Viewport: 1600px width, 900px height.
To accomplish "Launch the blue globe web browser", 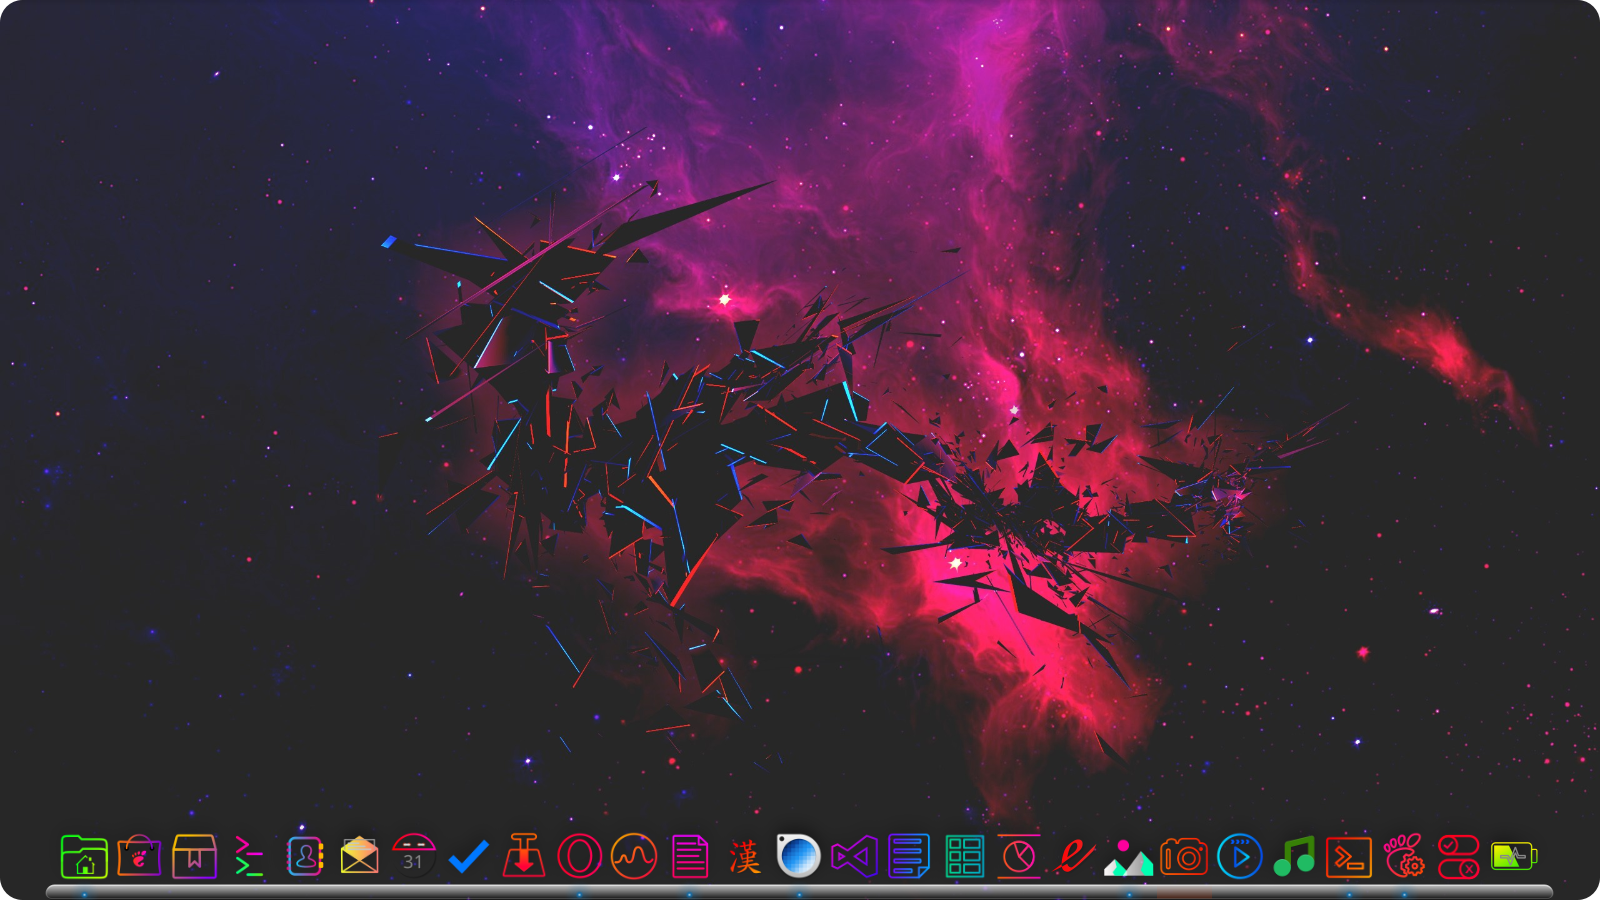I will coord(799,857).
